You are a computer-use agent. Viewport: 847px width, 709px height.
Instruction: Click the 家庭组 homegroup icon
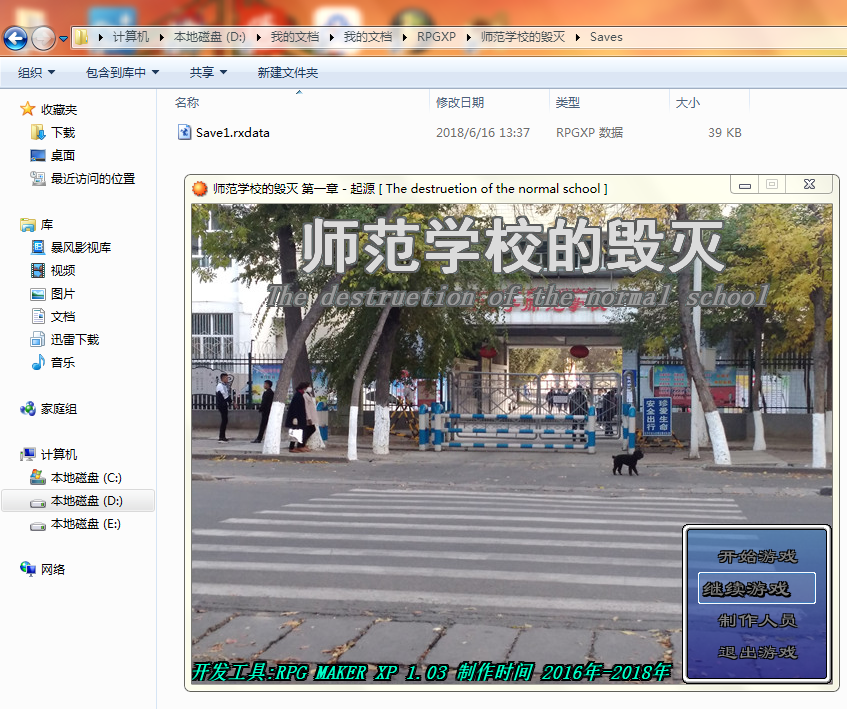point(28,409)
